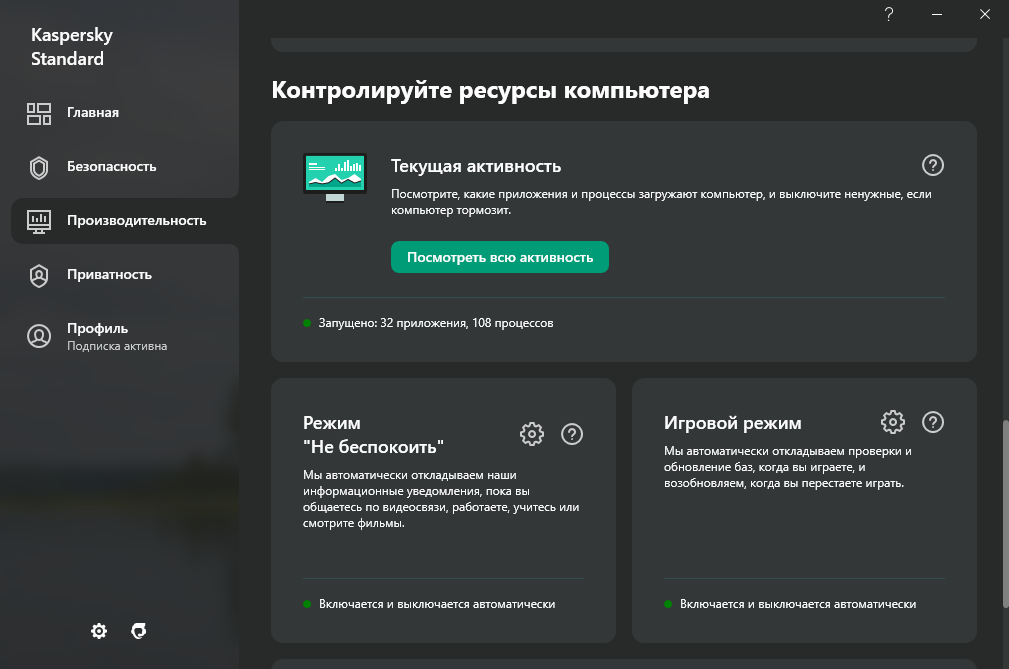Open help from the title bar question mark
This screenshot has width=1009, height=669.
coord(888,14)
